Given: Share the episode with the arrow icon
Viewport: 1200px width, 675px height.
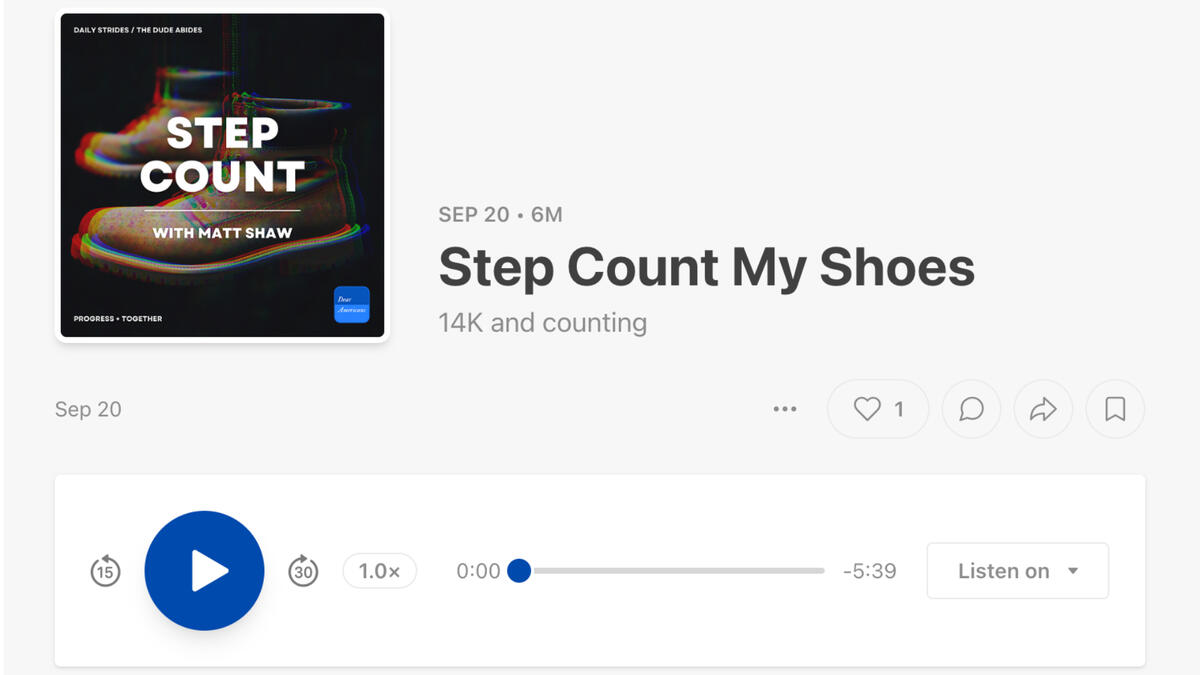Looking at the screenshot, I should point(1043,409).
